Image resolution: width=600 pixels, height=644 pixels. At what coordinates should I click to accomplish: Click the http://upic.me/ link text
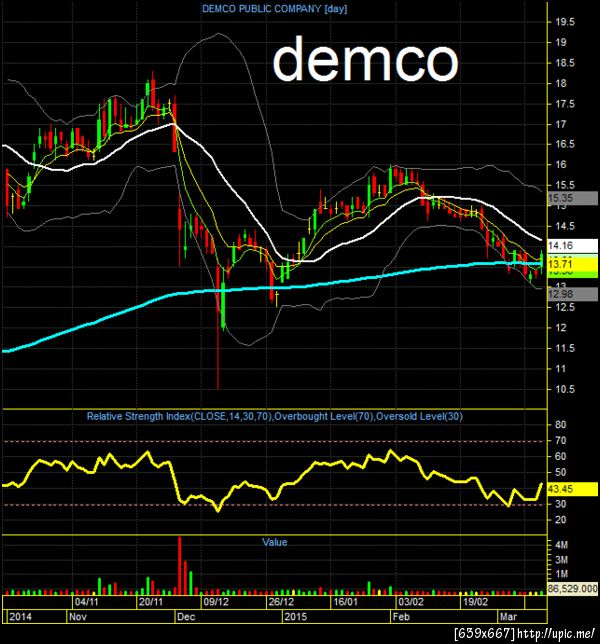(556, 633)
